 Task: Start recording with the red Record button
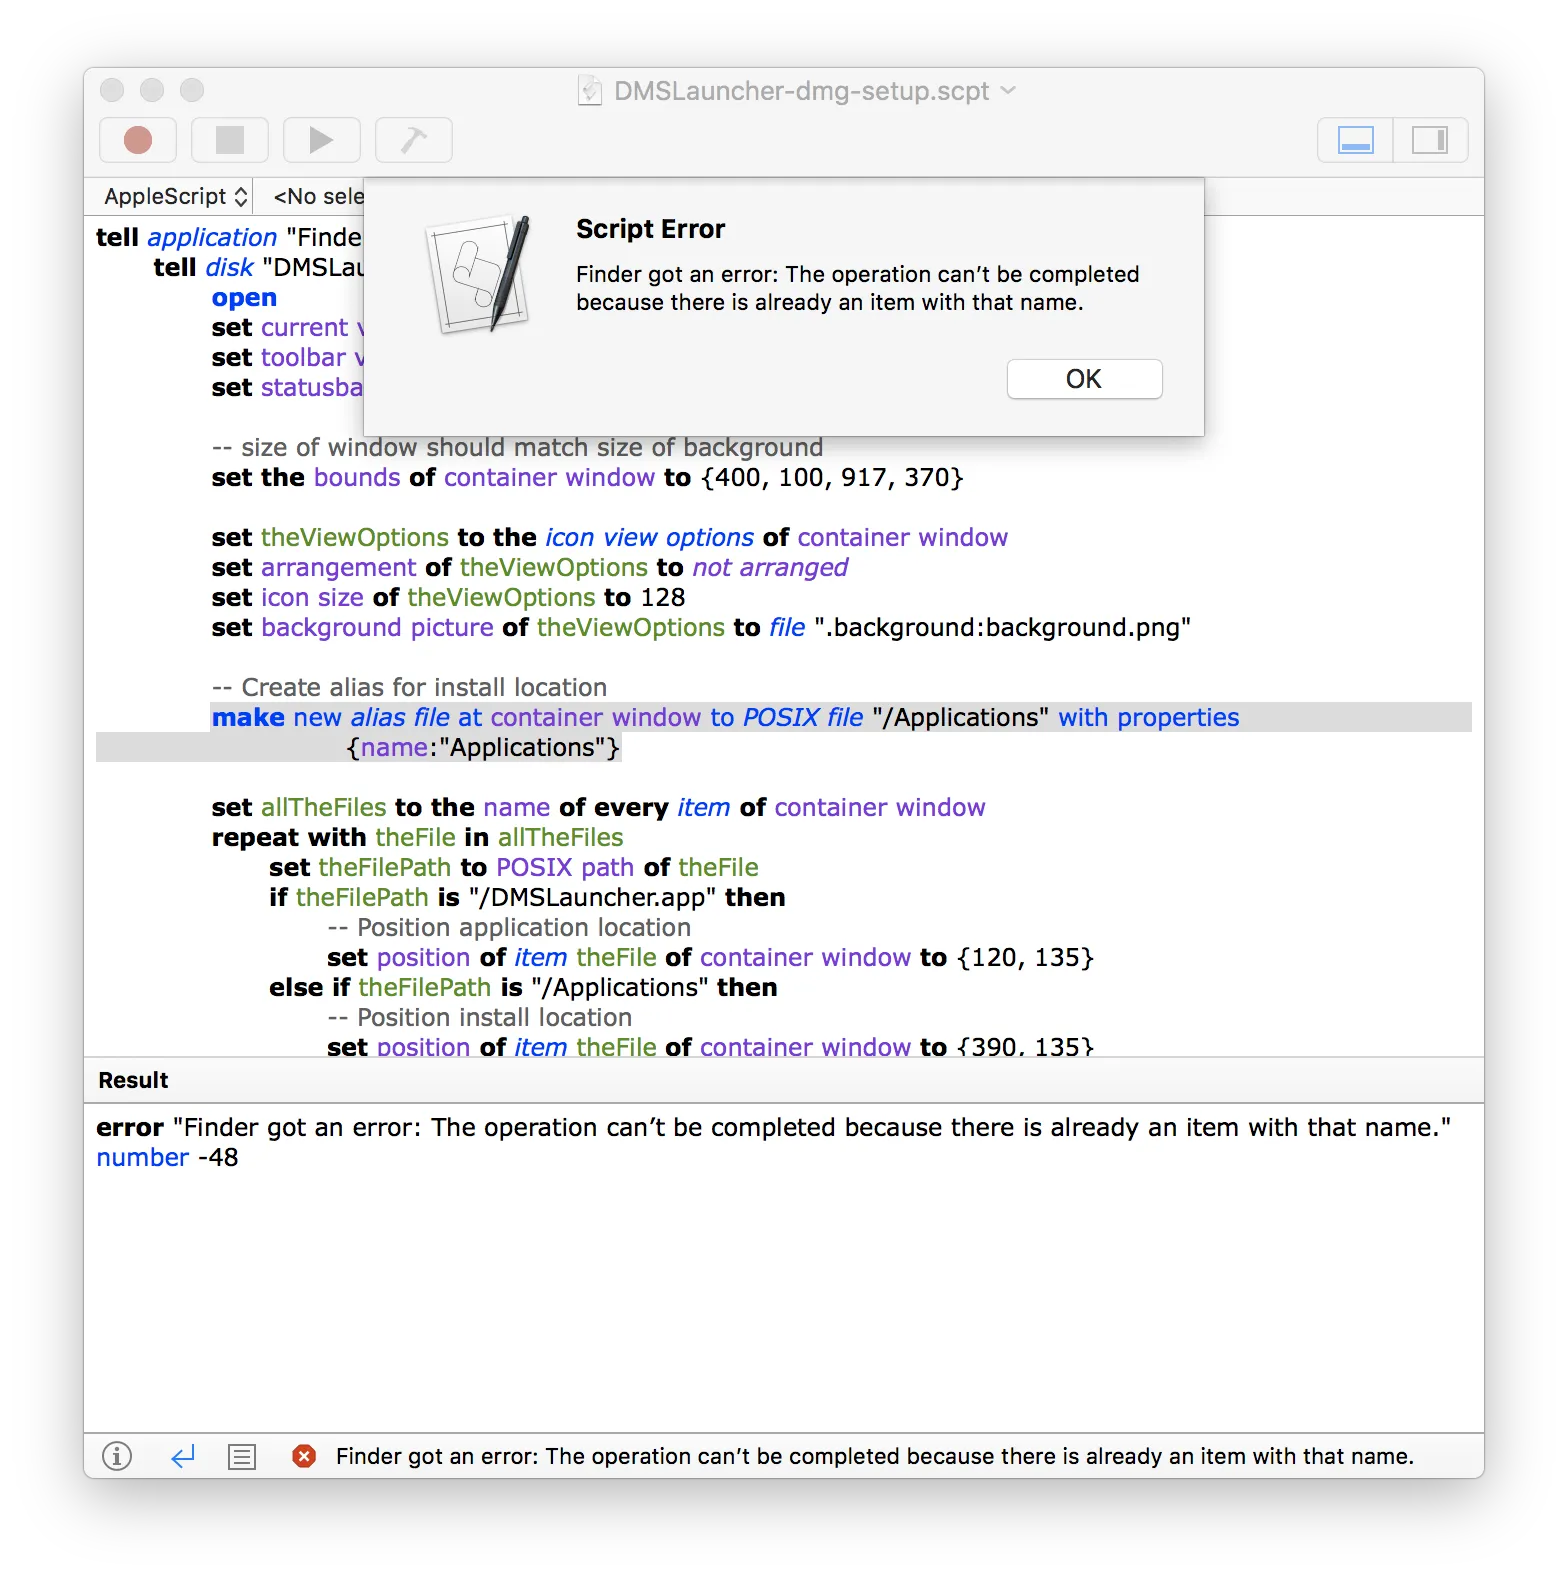pyautogui.click(x=138, y=140)
